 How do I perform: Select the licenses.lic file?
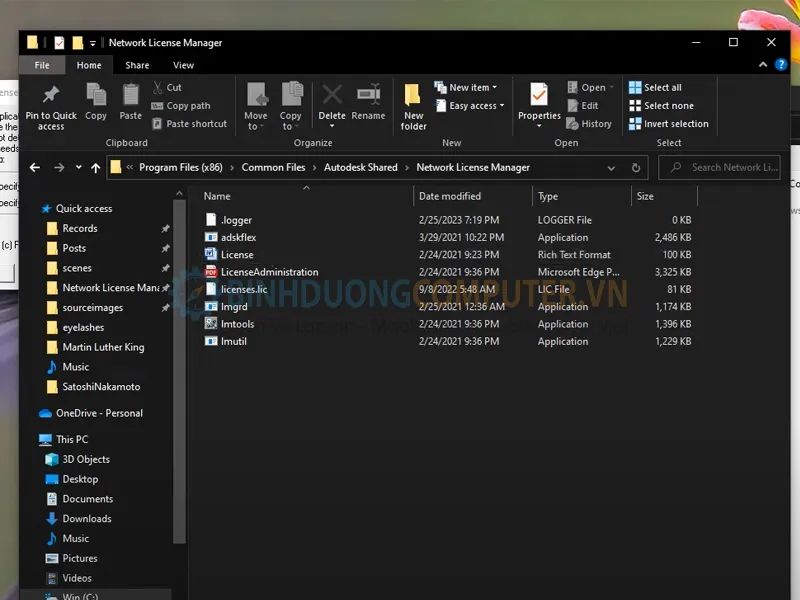click(244, 289)
